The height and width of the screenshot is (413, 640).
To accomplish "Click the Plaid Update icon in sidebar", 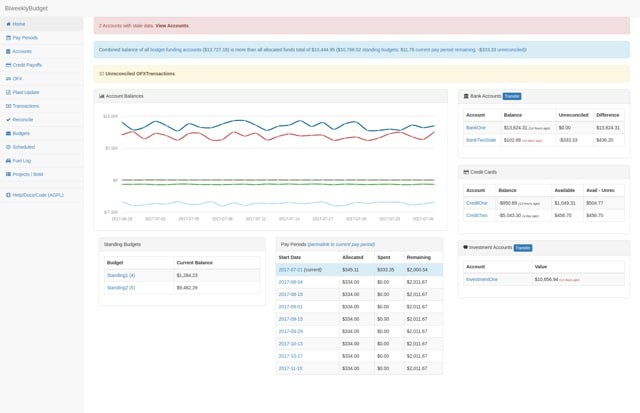I will (8, 92).
